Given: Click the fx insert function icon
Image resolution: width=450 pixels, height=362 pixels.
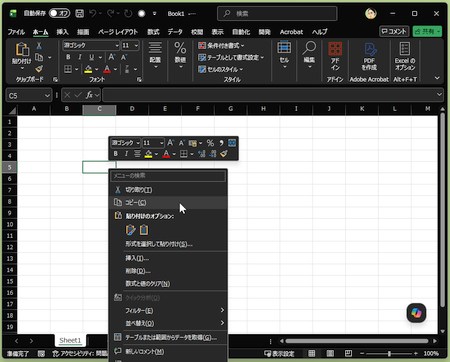Looking at the screenshot, I should pyautogui.click(x=89, y=95).
